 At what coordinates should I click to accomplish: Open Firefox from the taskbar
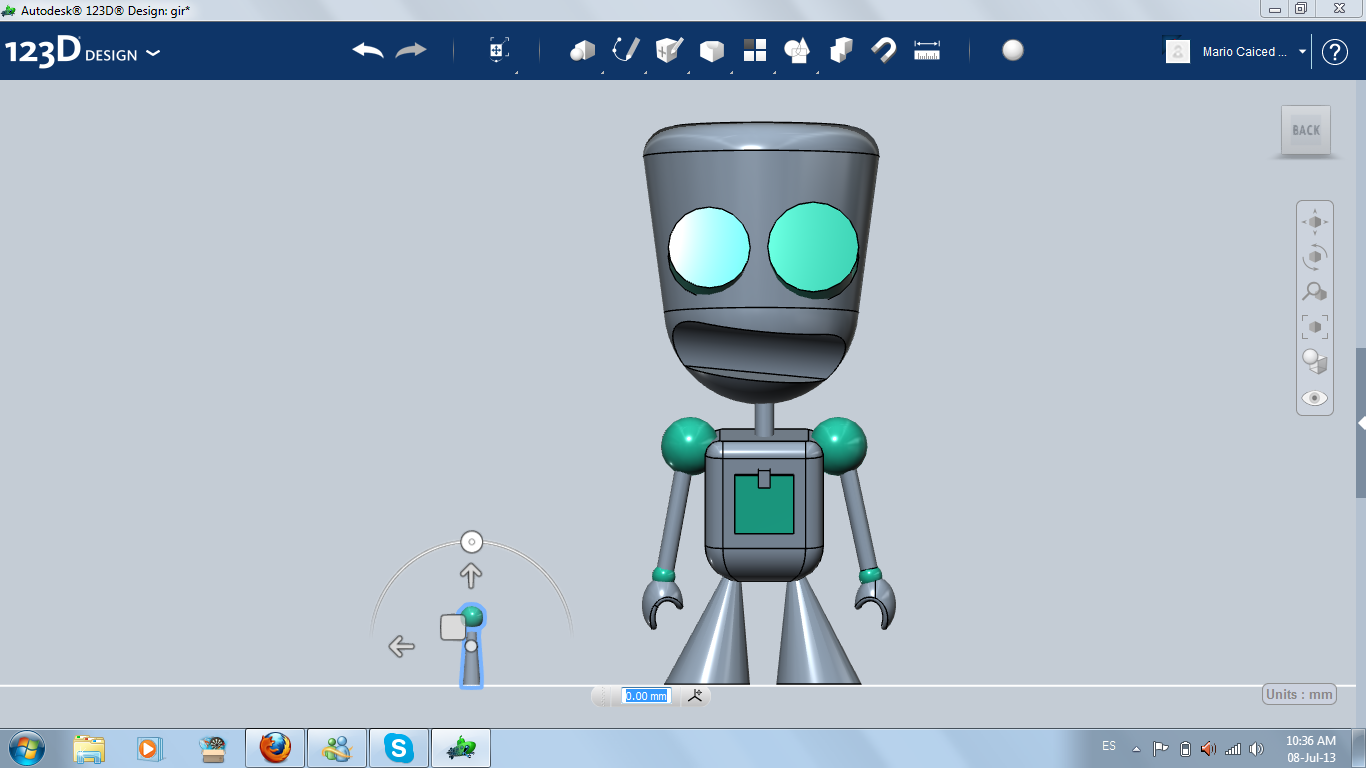point(275,747)
